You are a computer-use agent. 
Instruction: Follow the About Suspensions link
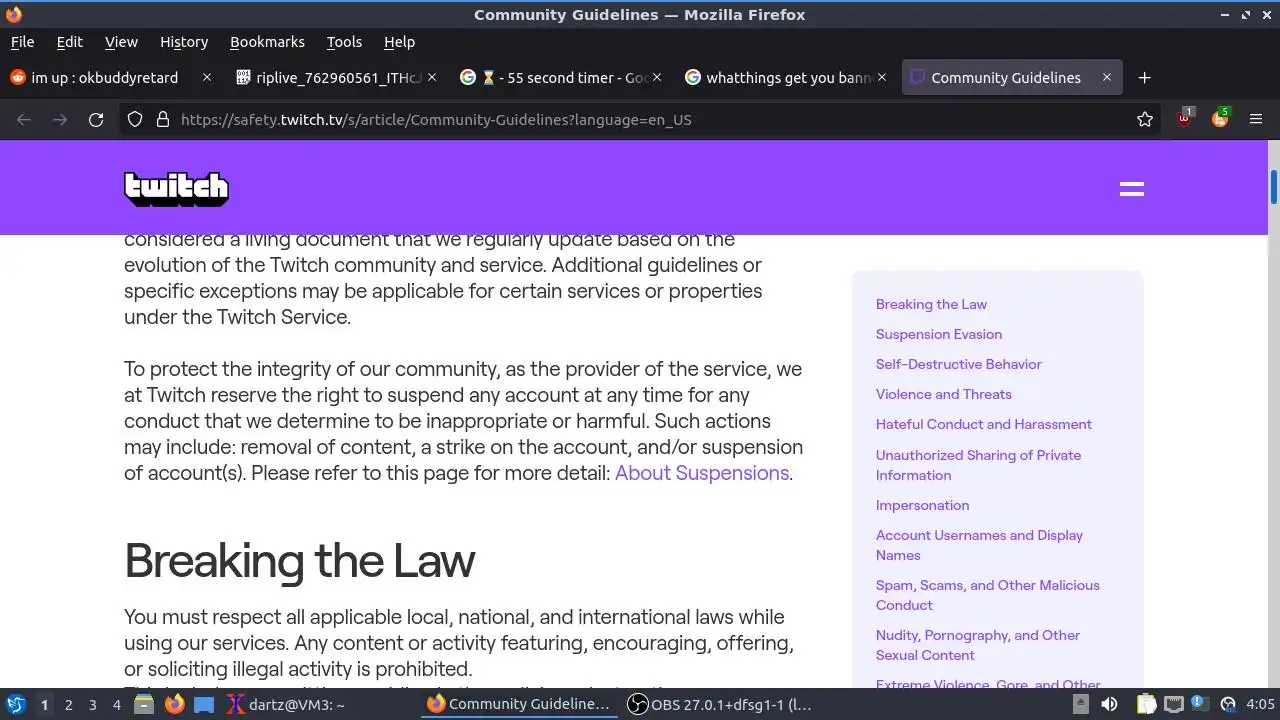[701, 473]
